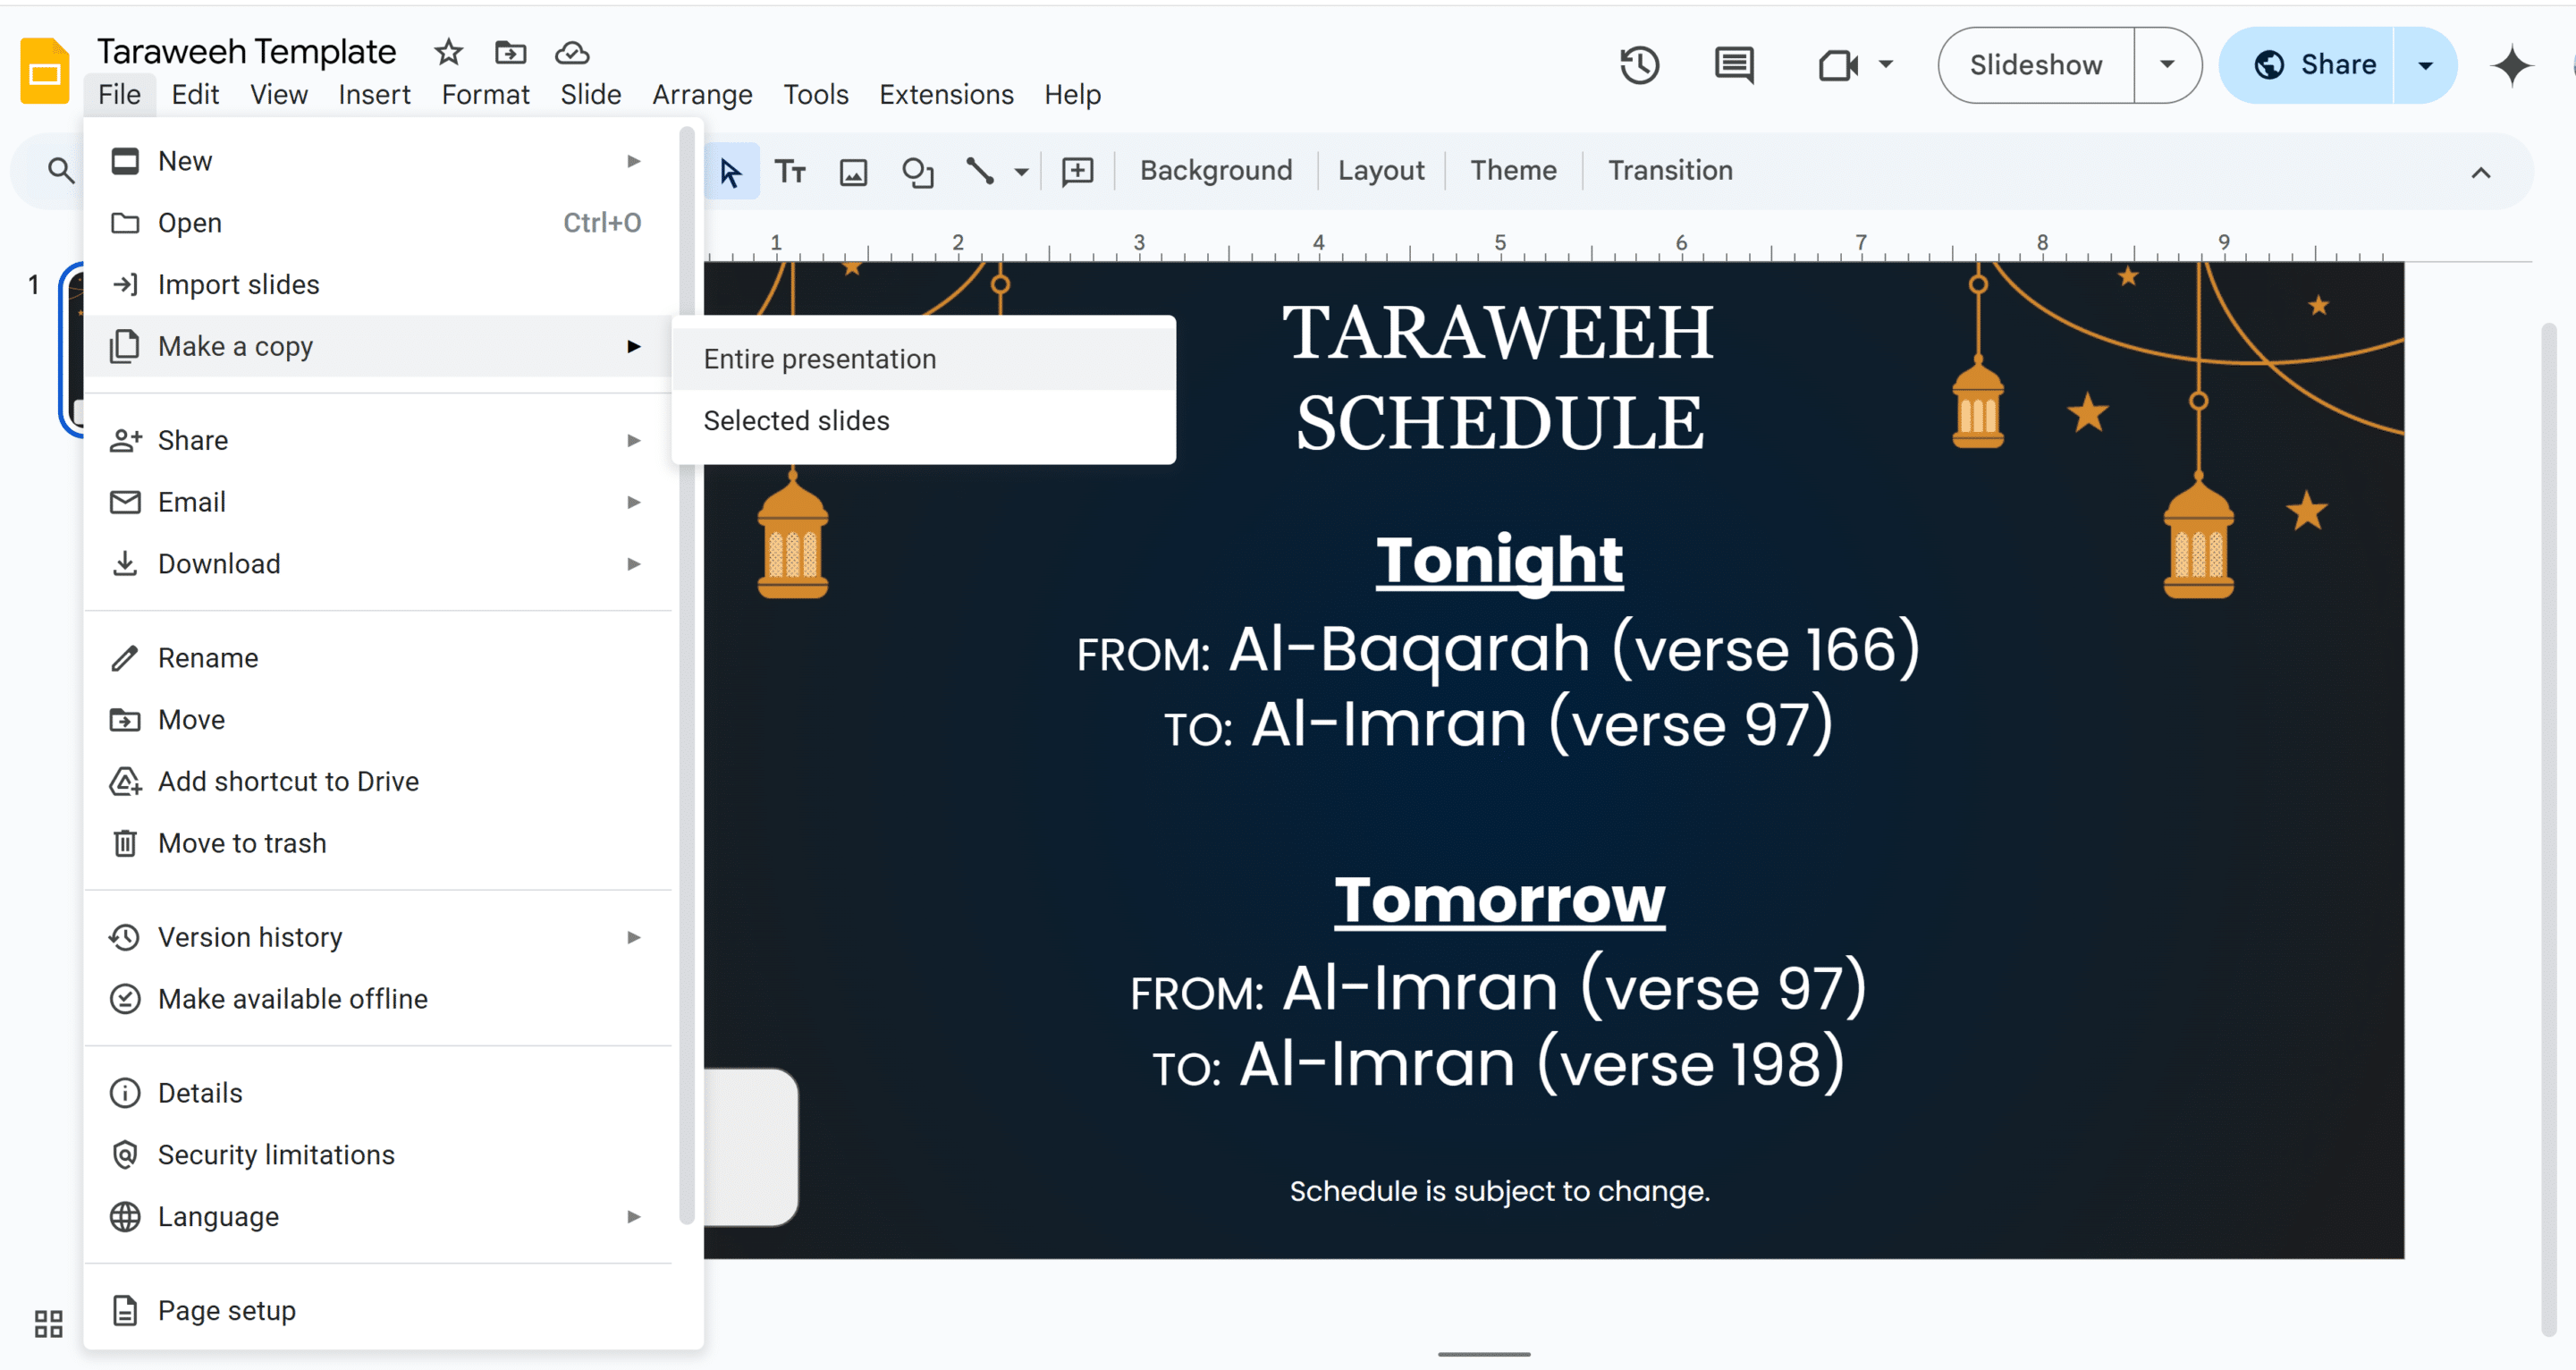2576x1370 pixels.
Task: Collapse the toolbar with chevron
Action: coord(2480,172)
